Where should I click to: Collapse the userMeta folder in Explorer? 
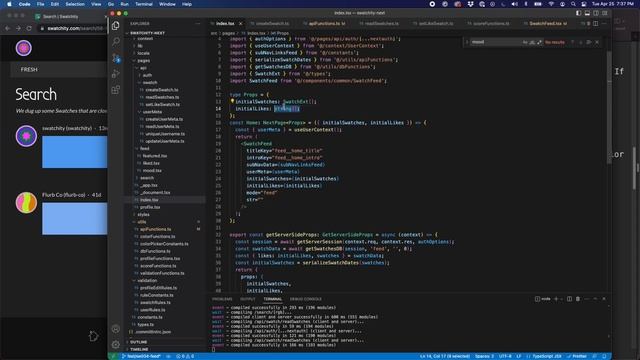152,112
